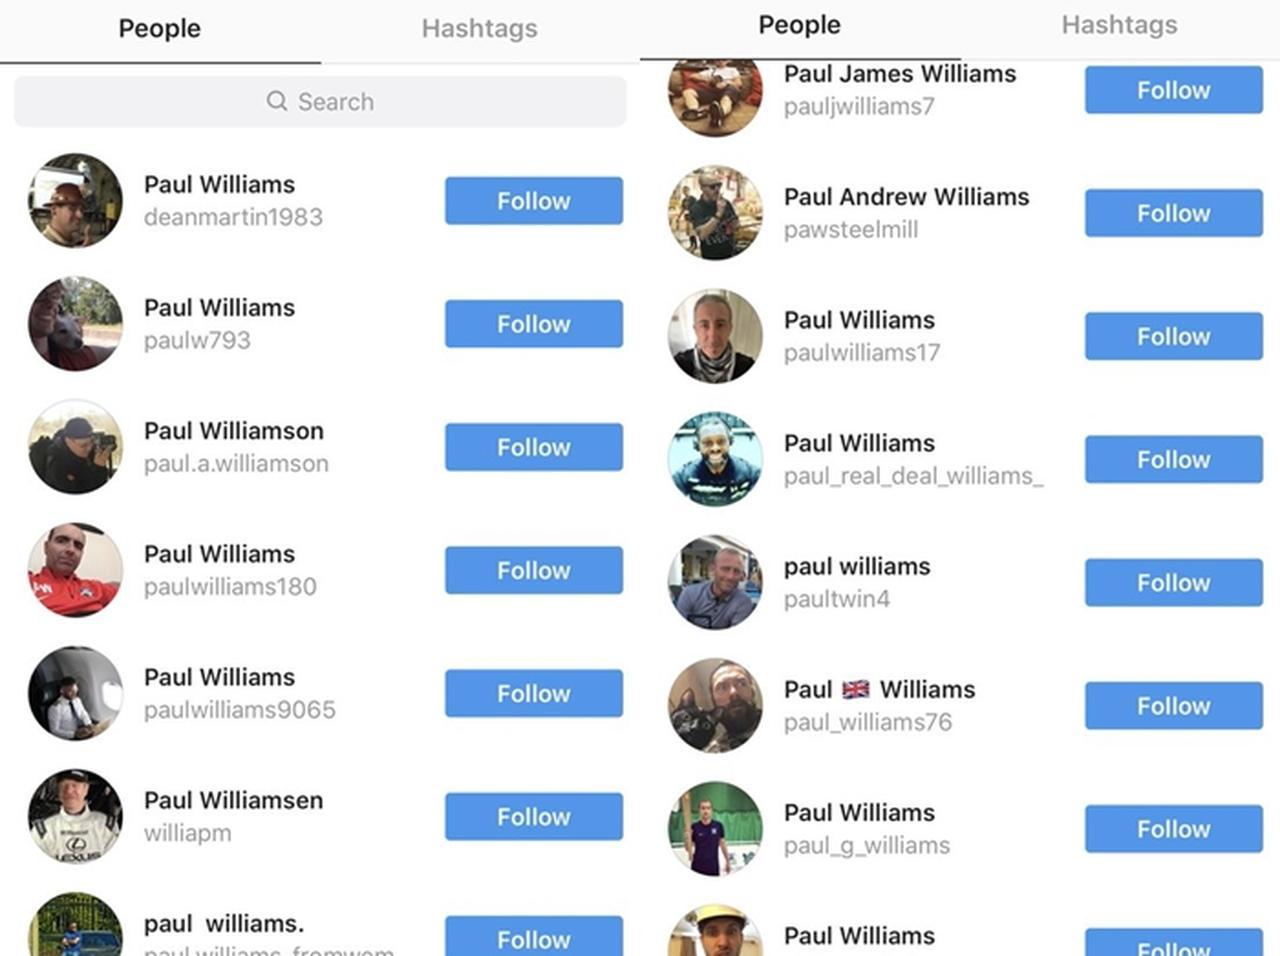Open right panel Hashtags tab
The width and height of the screenshot is (1280, 956).
(x=1119, y=26)
